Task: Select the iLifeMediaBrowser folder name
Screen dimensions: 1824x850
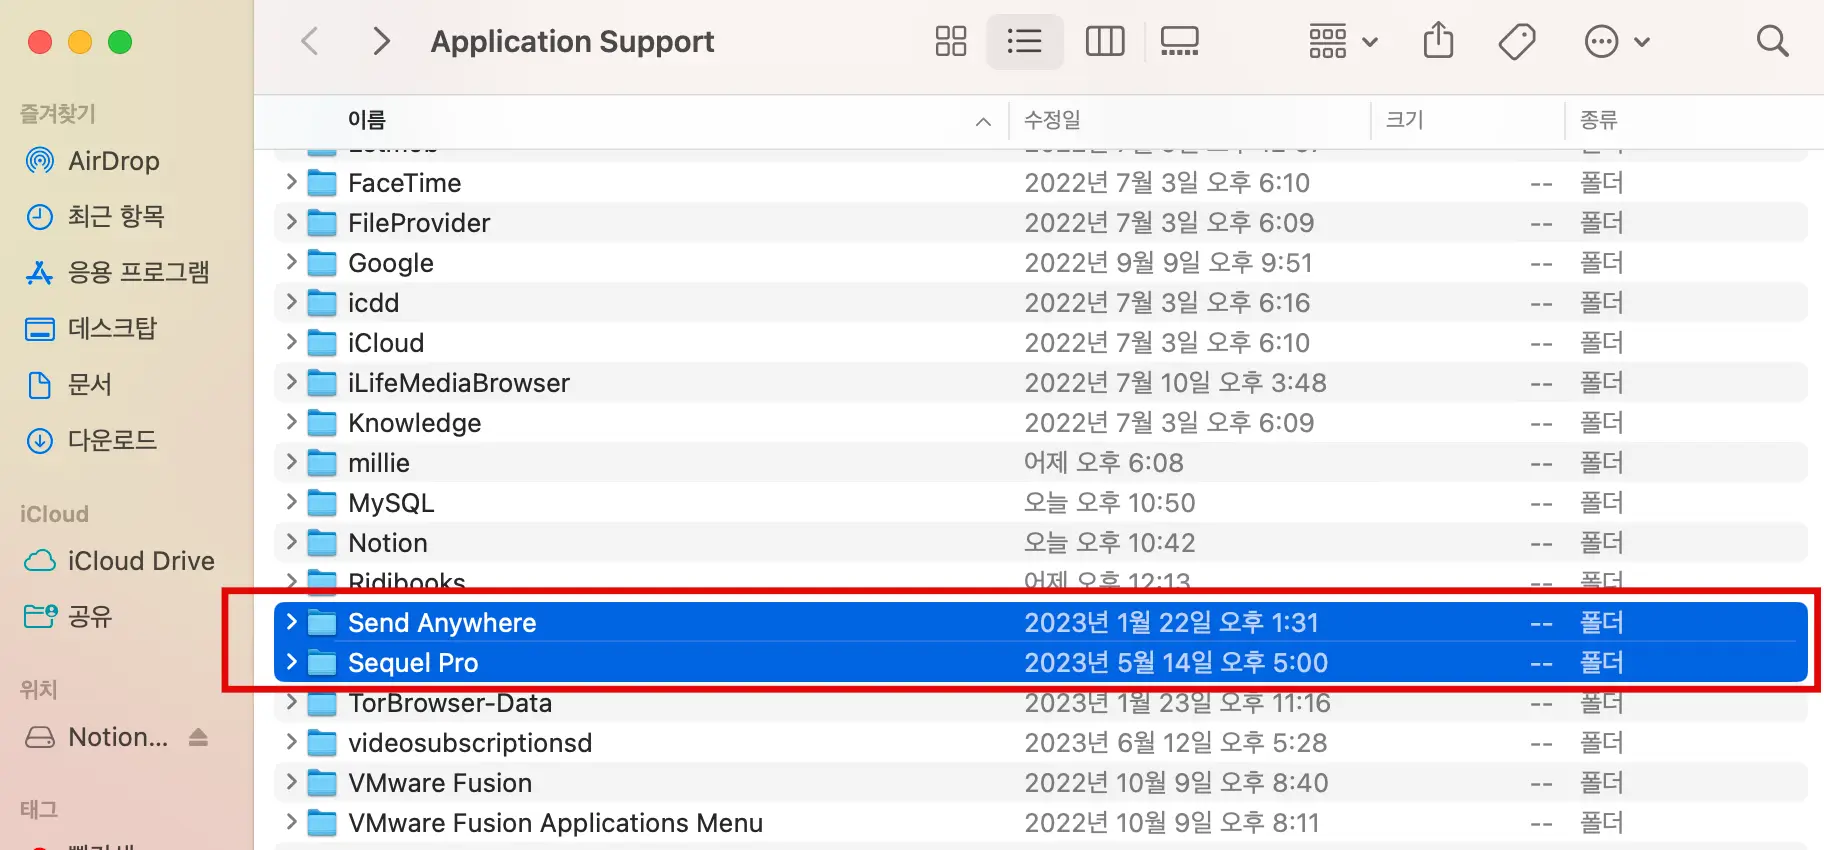Action: (x=458, y=383)
